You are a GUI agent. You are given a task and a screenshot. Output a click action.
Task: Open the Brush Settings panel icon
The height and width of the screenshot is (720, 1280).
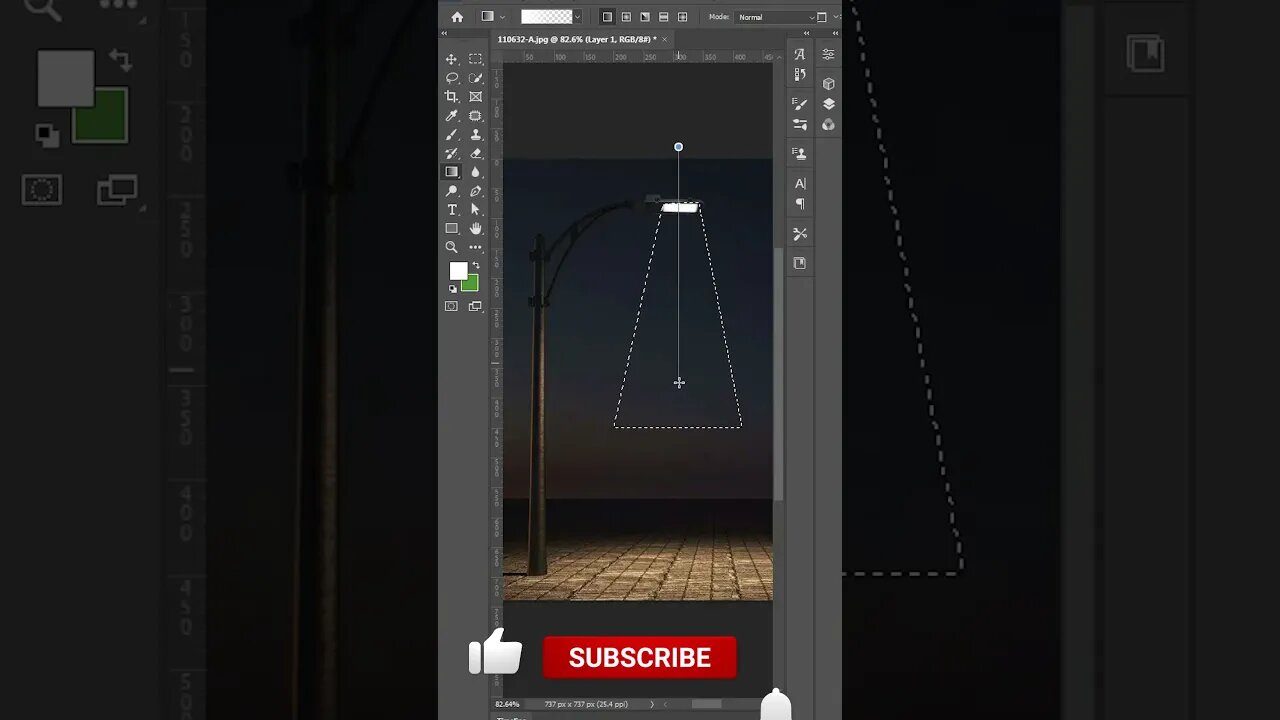pos(800,104)
